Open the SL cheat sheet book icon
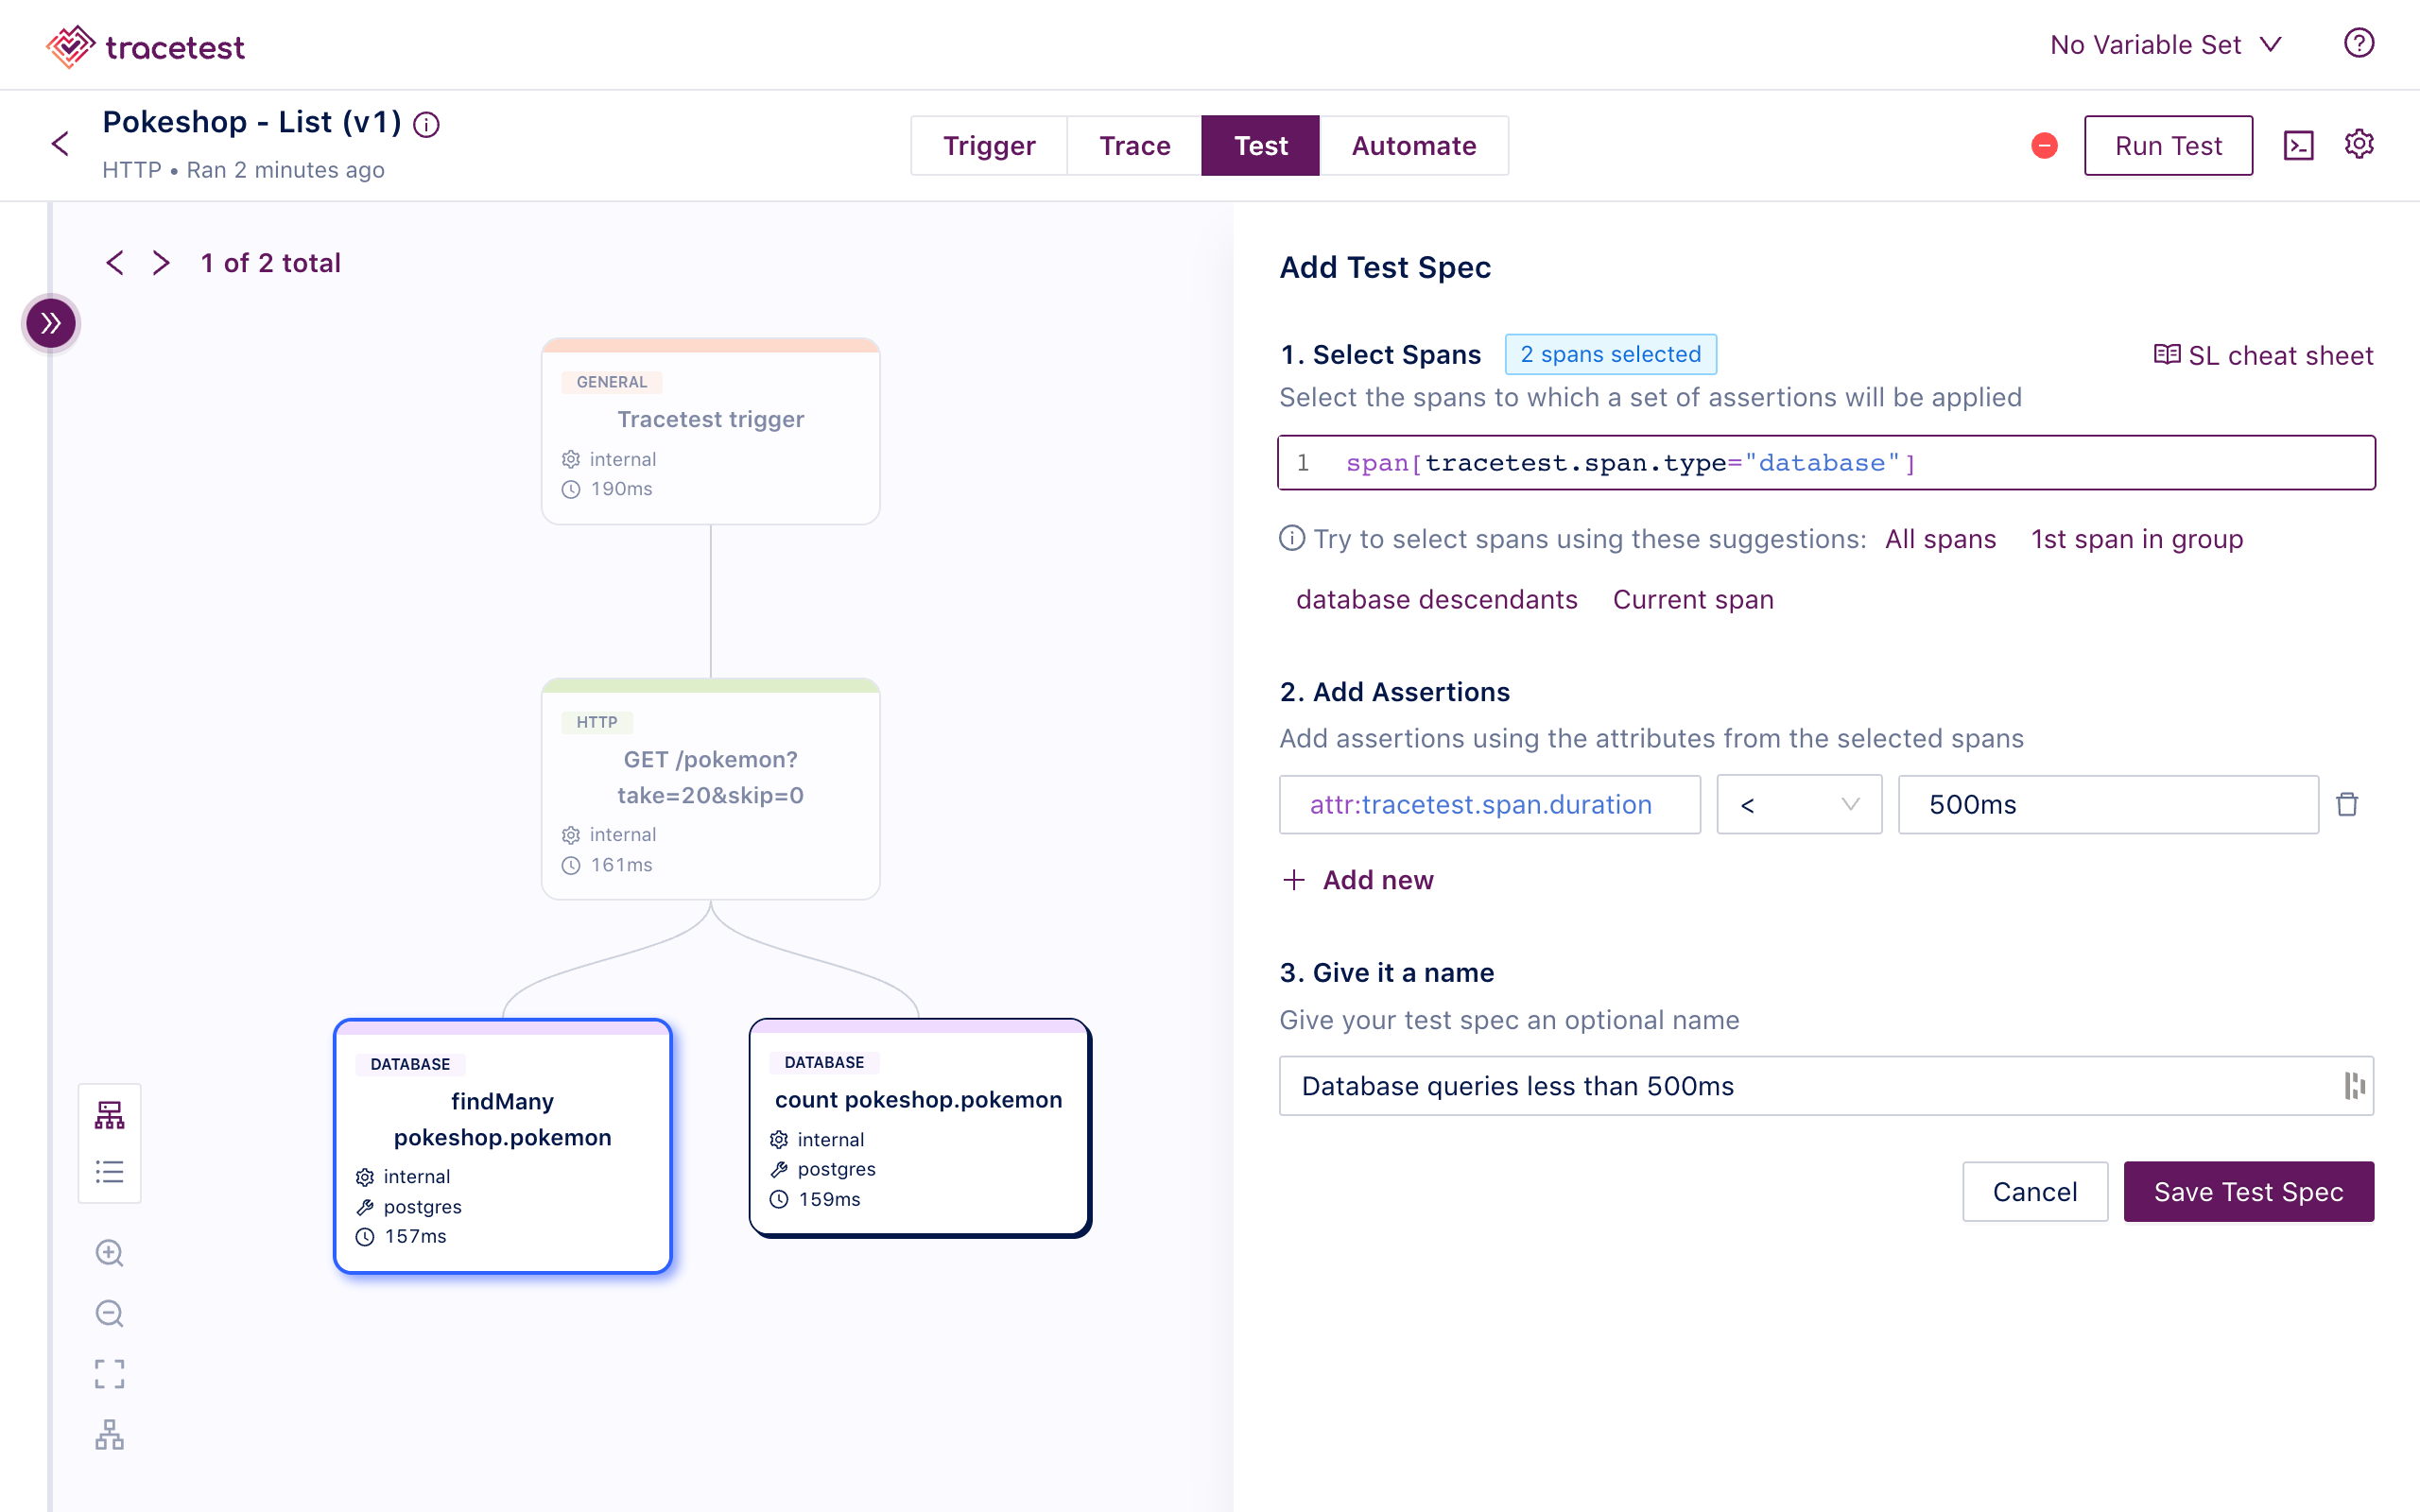2420x1512 pixels. (x=2167, y=355)
